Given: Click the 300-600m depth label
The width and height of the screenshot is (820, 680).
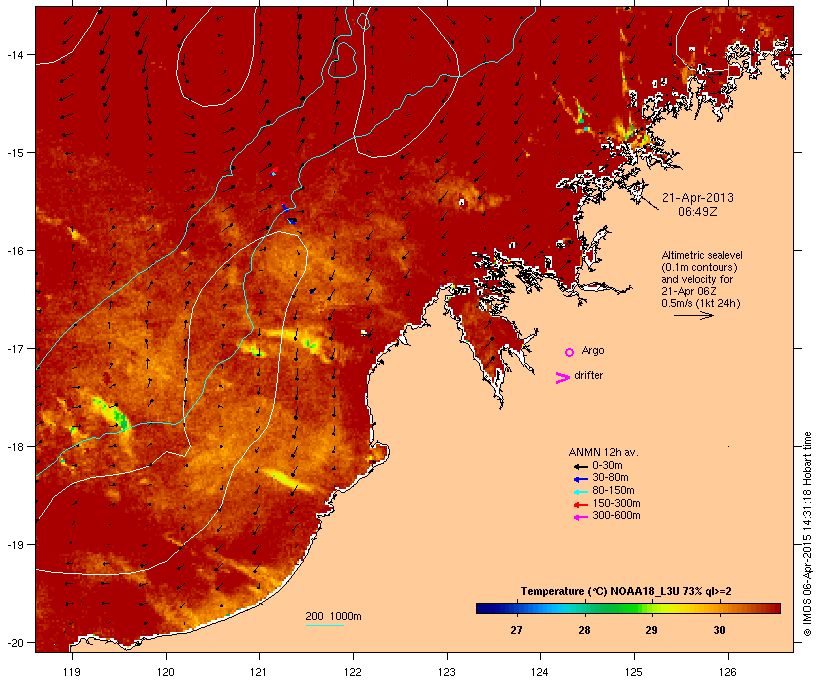Looking at the screenshot, I should click(x=616, y=516).
